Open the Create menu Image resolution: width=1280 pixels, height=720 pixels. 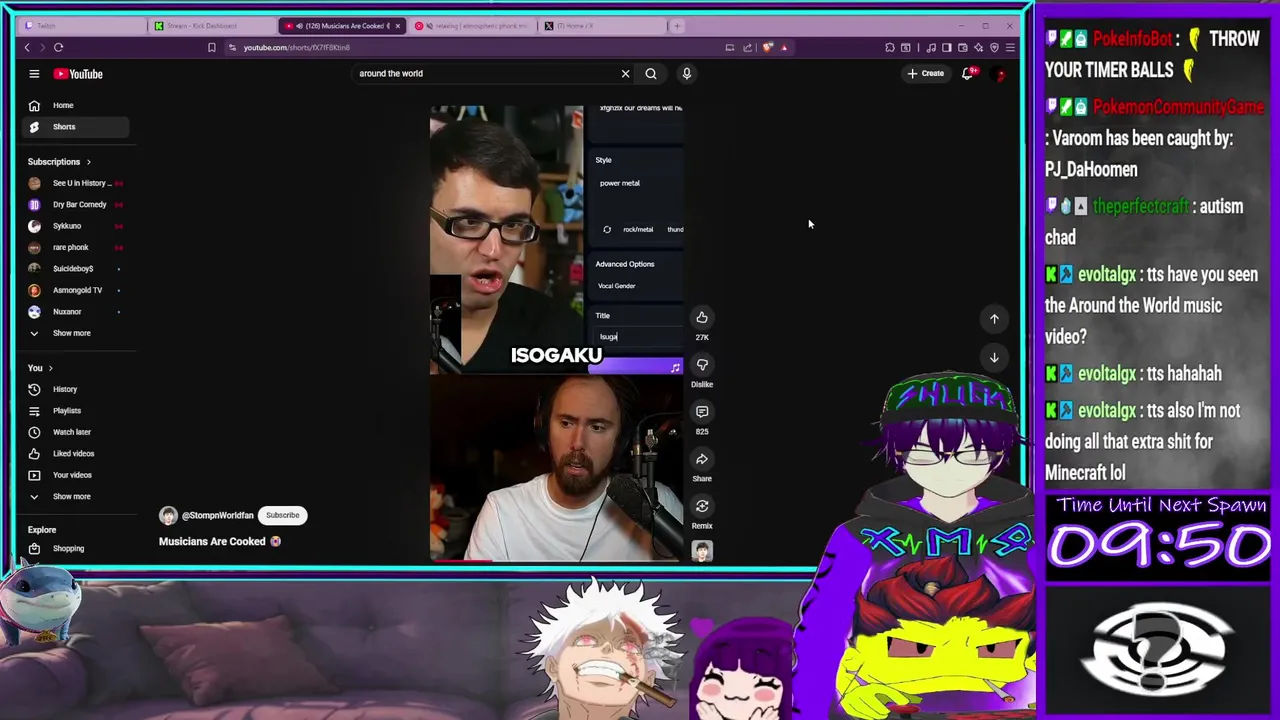[925, 73]
